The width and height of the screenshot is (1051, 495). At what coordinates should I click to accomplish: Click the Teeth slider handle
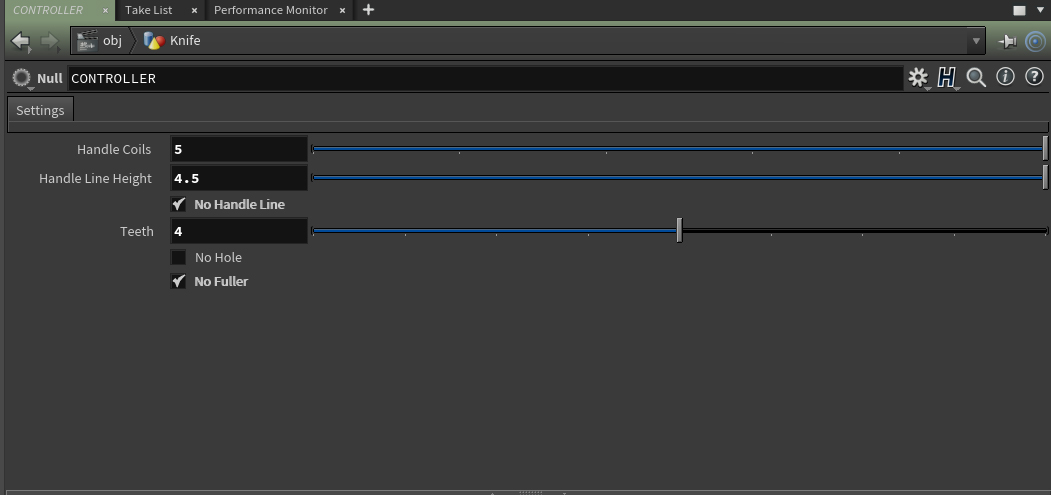click(679, 231)
